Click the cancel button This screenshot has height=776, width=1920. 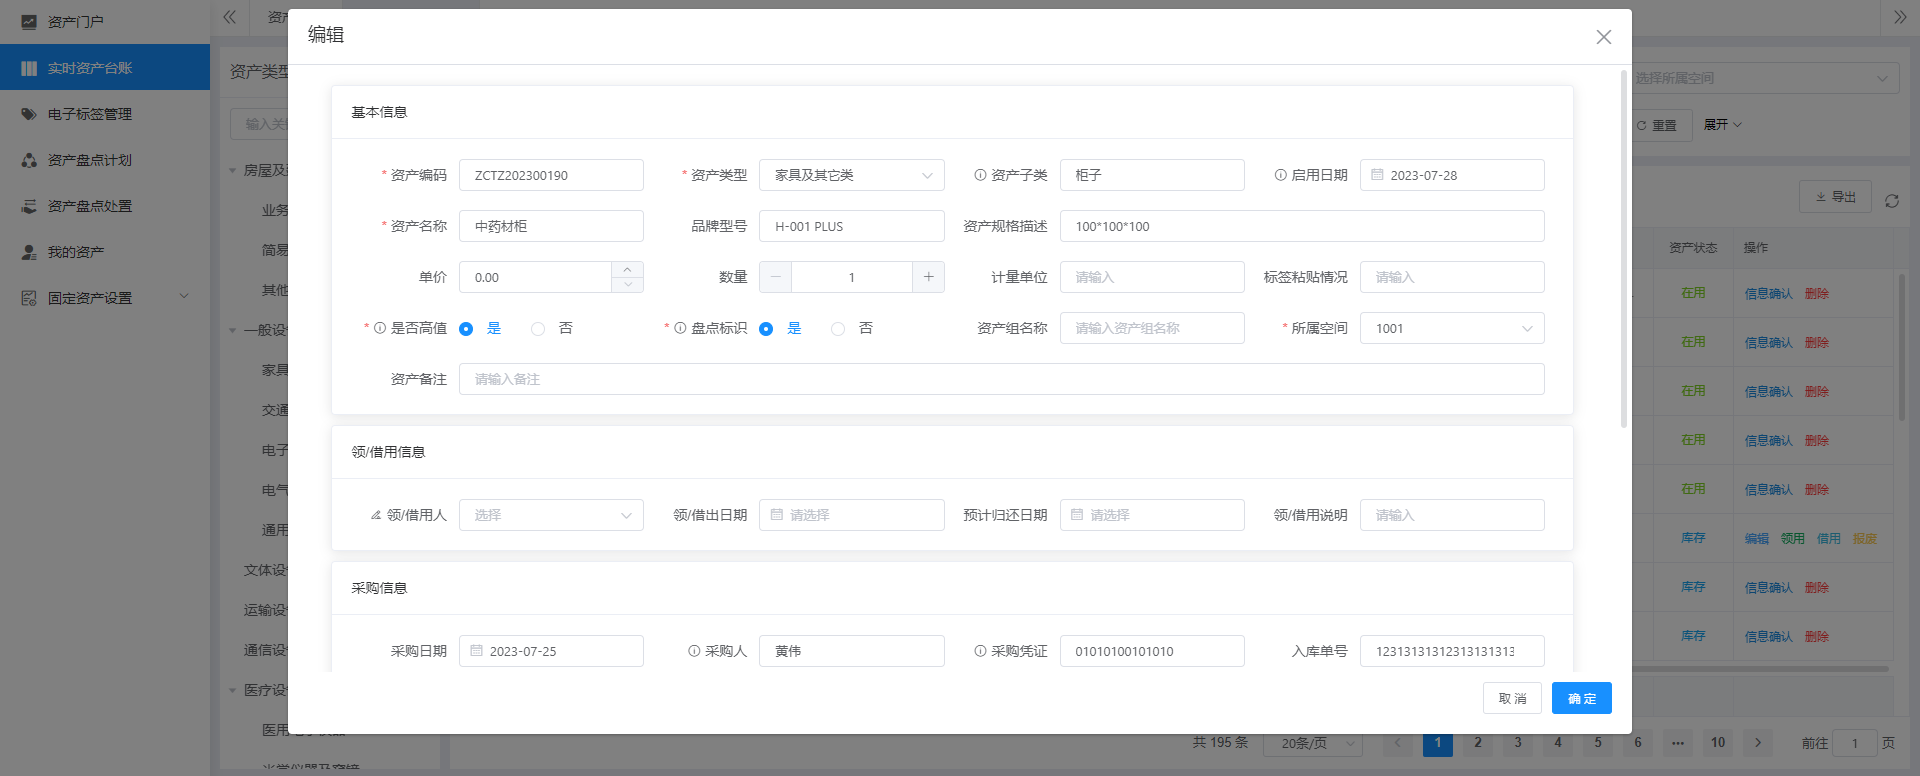coord(1512,698)
